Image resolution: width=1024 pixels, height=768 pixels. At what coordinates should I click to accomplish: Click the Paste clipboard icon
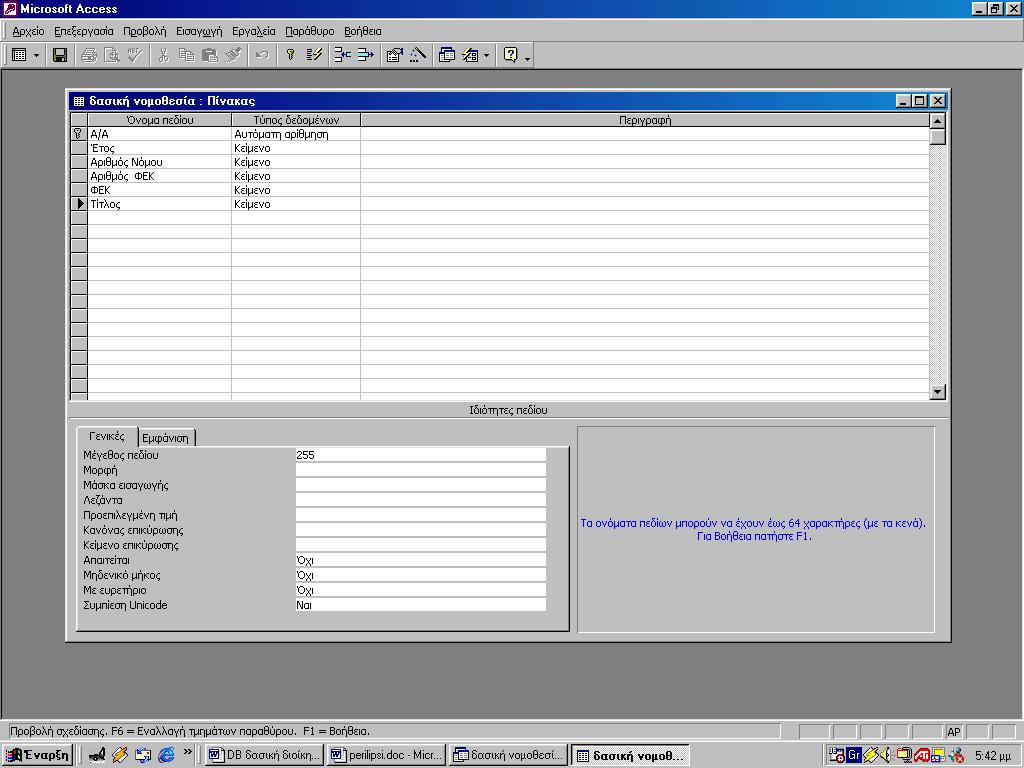pos(210,56)
